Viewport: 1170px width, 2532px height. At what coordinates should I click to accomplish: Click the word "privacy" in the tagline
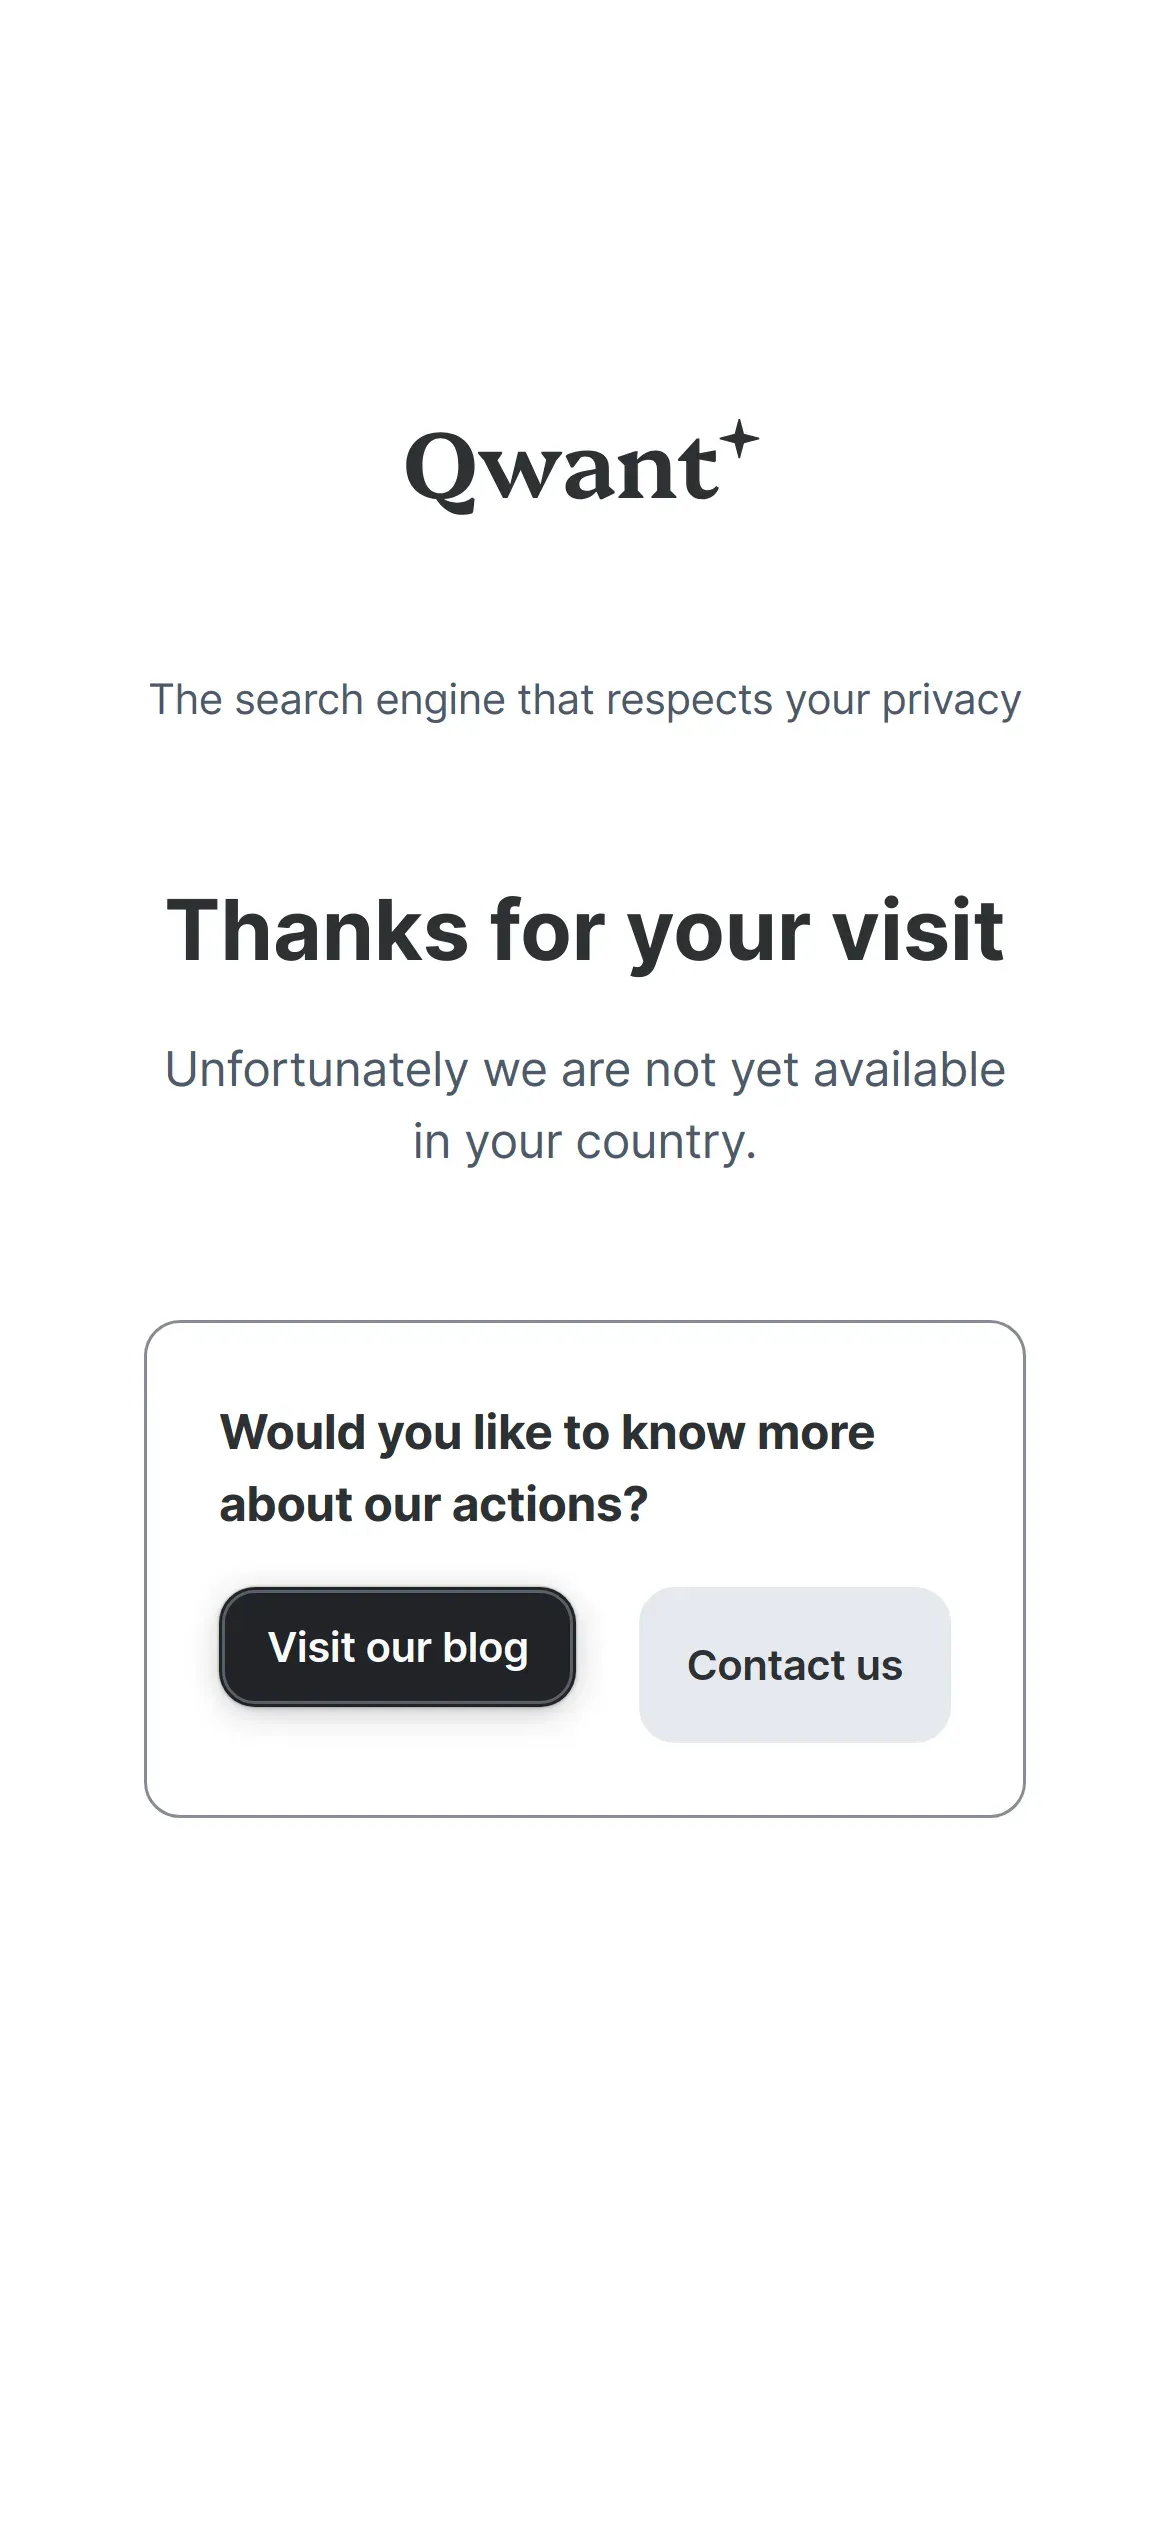coord(951,701)
